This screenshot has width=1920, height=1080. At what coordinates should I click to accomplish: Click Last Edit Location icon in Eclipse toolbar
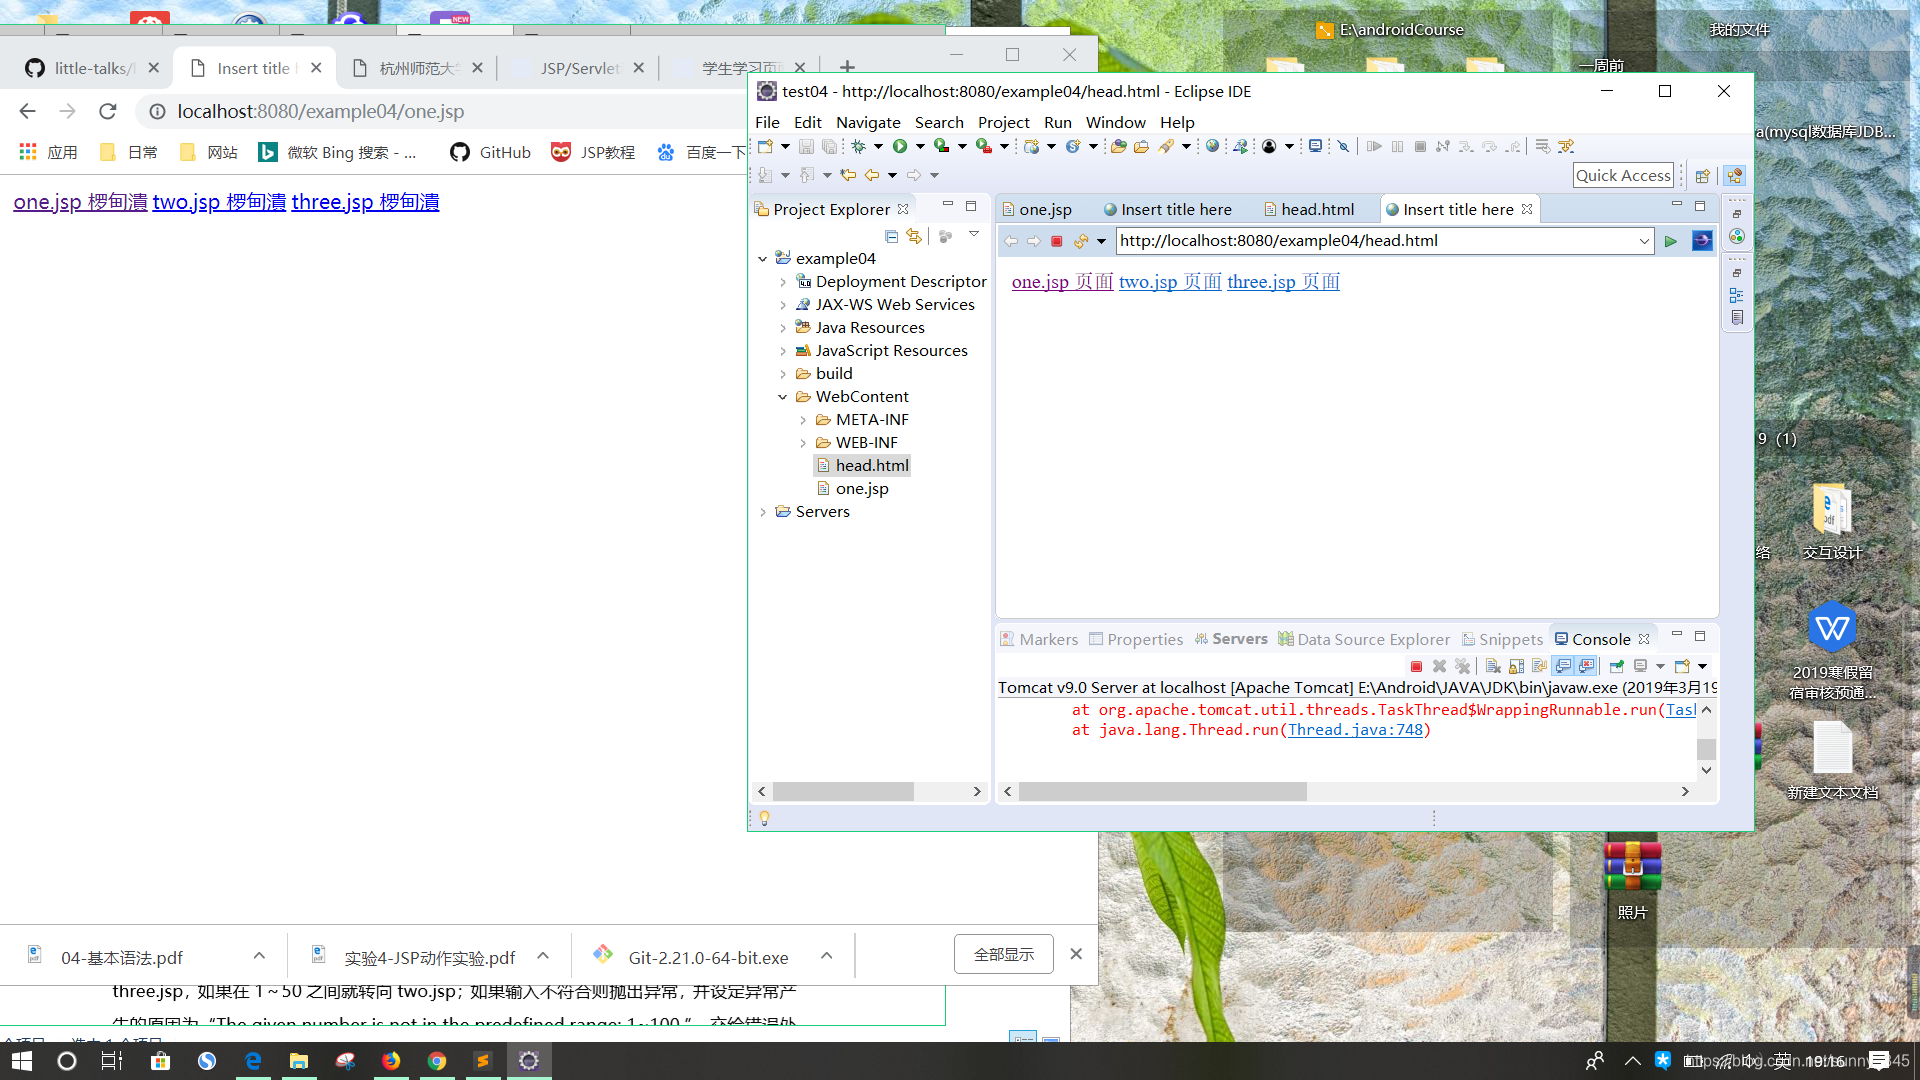(x=848, y=175)
